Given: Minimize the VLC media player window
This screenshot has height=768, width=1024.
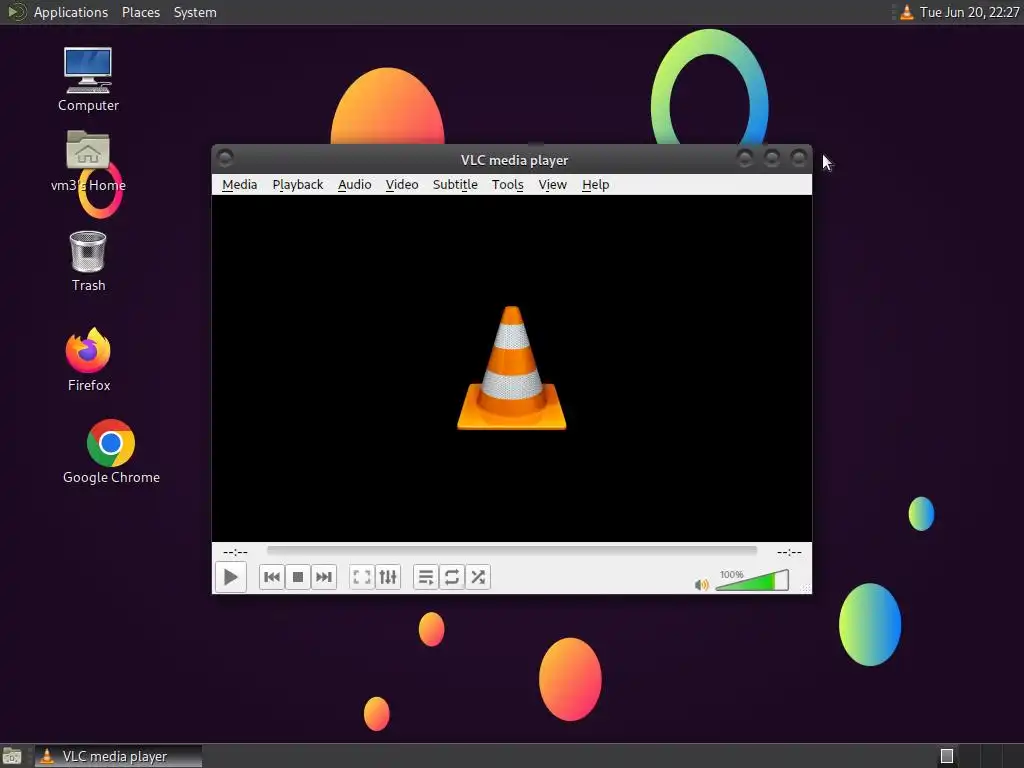Looking at the screenshot, I should coord(744,158).
